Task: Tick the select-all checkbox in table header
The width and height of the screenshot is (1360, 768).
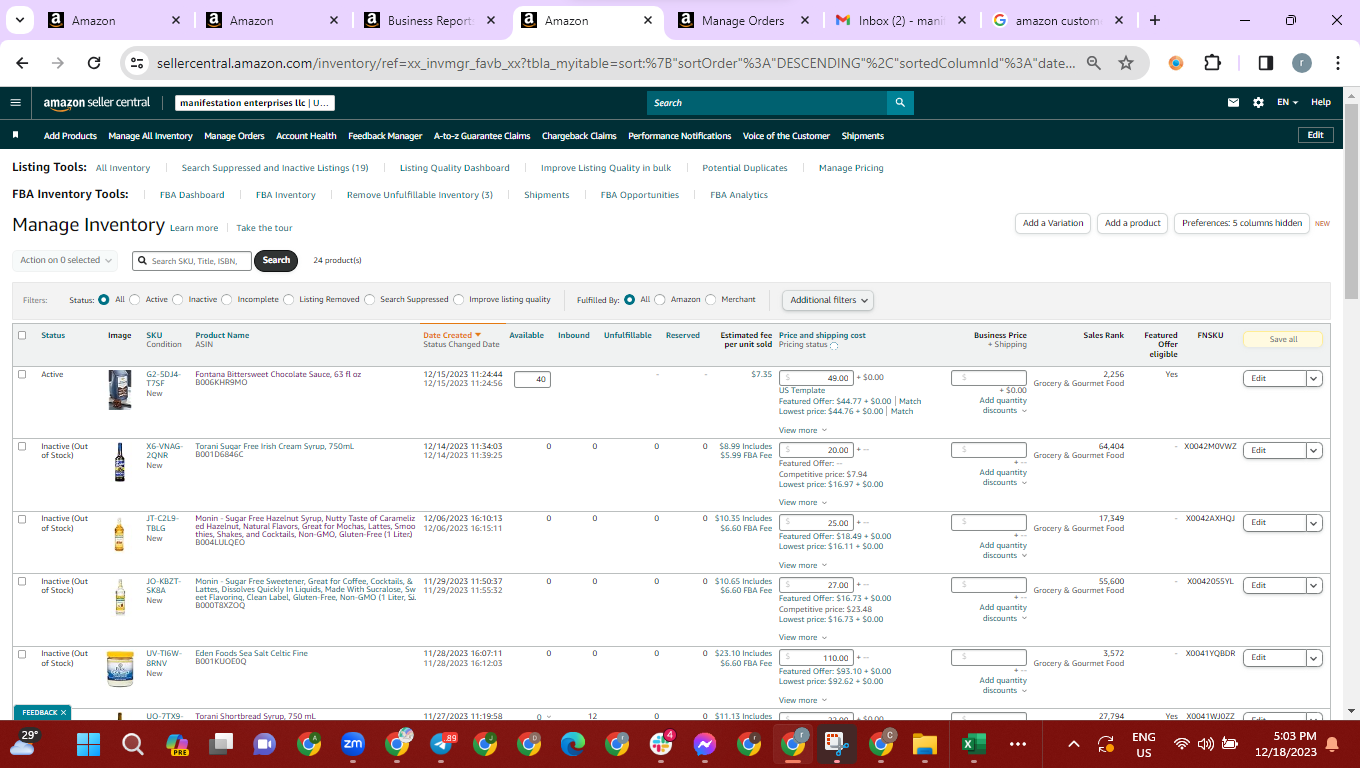Action: coord(22,335)
